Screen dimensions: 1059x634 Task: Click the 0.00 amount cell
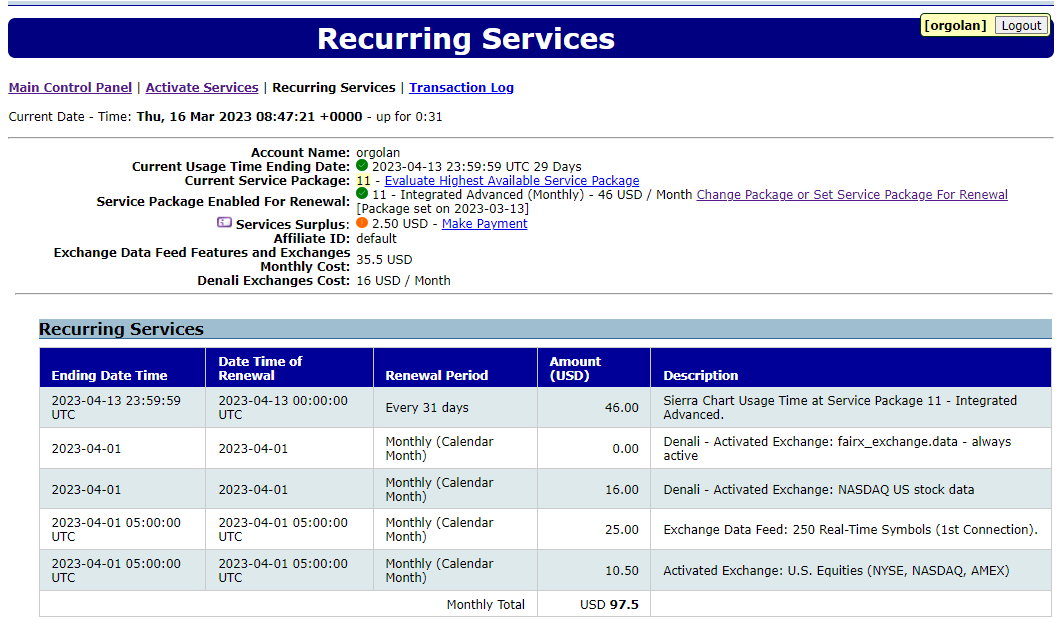594,448
